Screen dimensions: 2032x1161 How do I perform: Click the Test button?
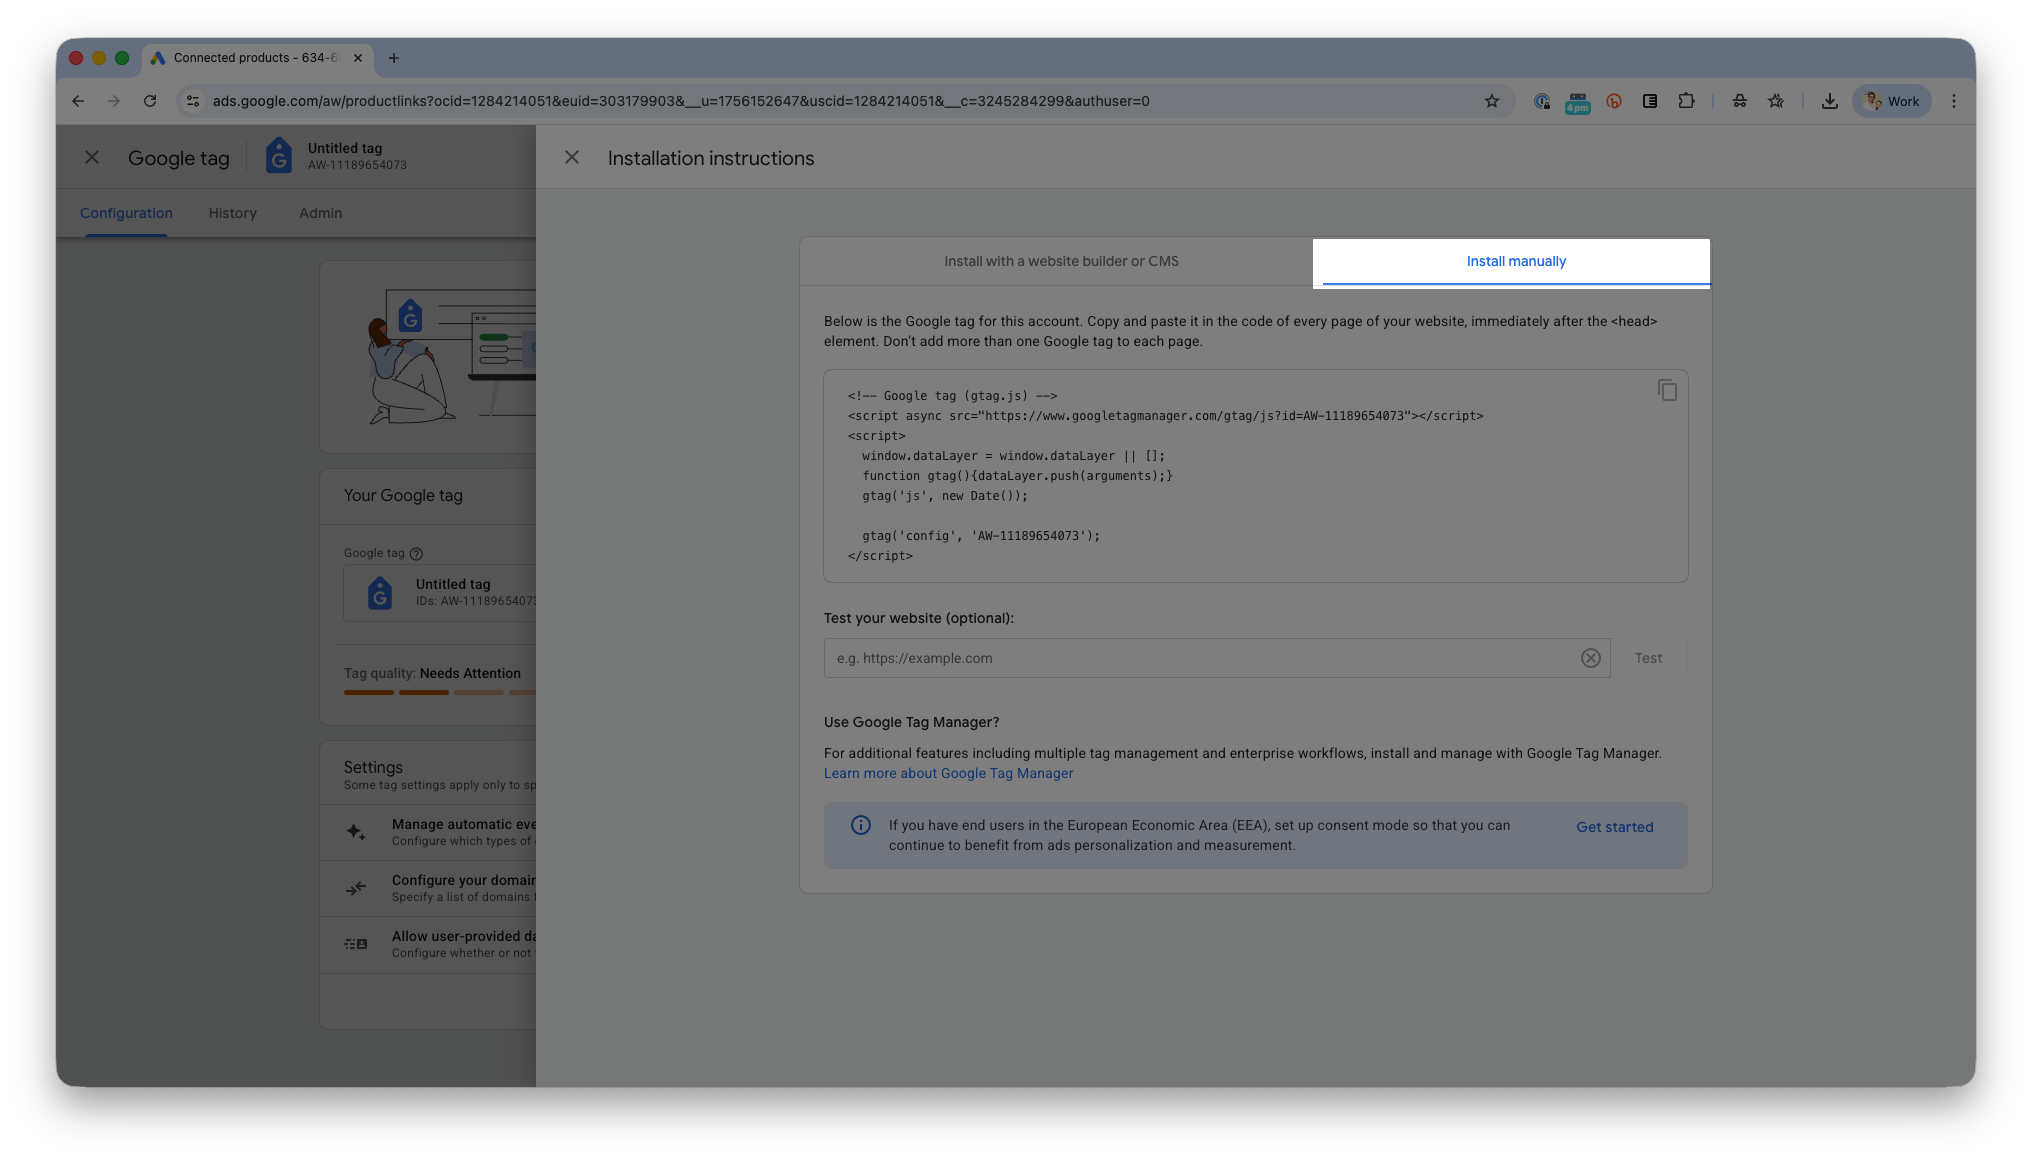click(x=1648, y=658)
